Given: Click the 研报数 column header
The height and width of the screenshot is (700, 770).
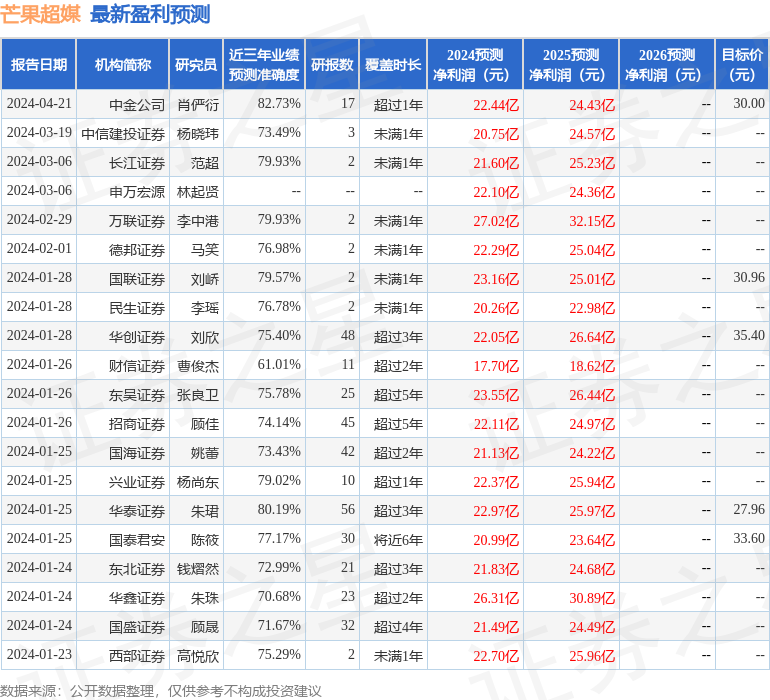Looking at the screenshot, I should (x=332, y=65).
